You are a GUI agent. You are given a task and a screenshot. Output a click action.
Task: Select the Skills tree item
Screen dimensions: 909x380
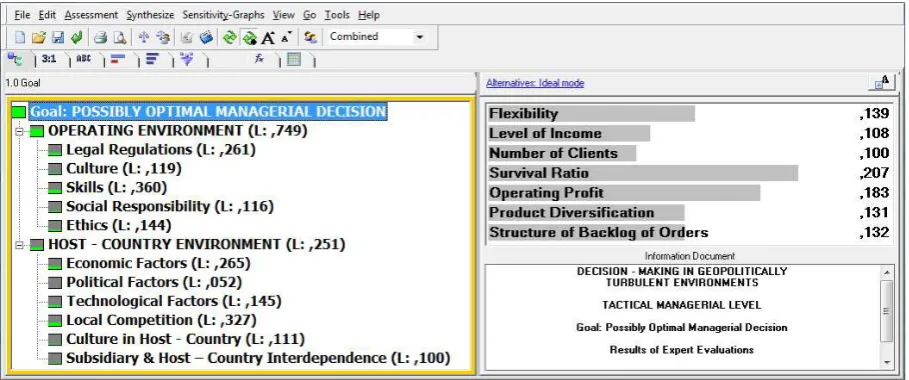coord(117,187)
